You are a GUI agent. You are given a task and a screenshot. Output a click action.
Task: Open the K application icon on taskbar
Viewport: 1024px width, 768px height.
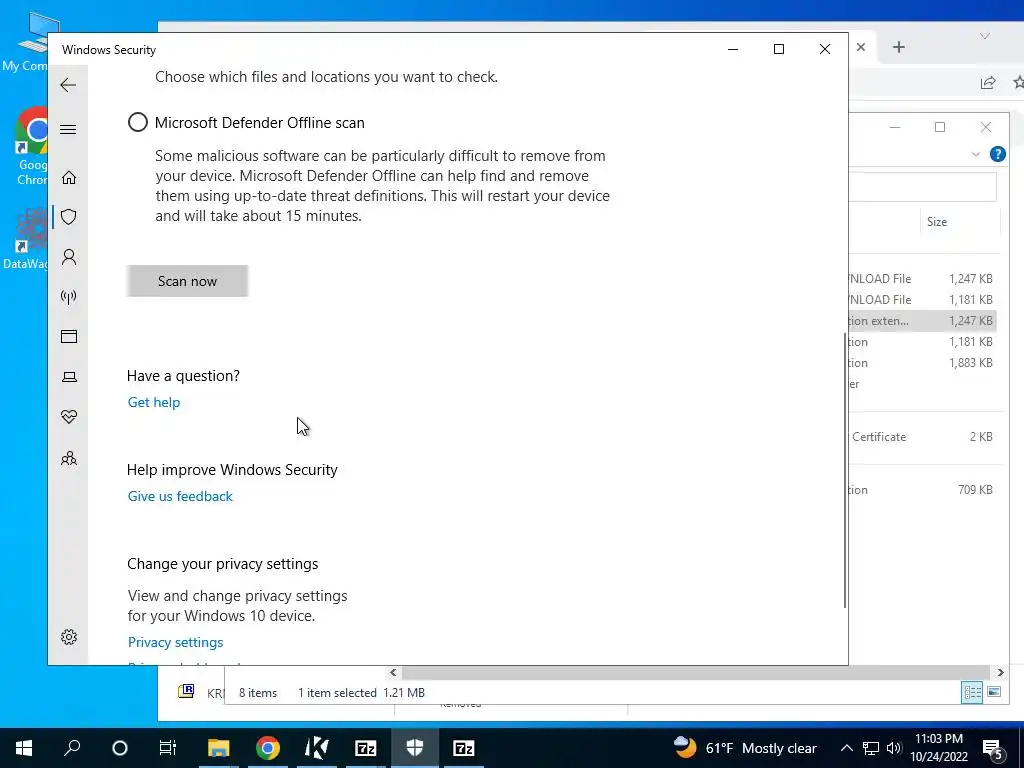pos(317,748)
